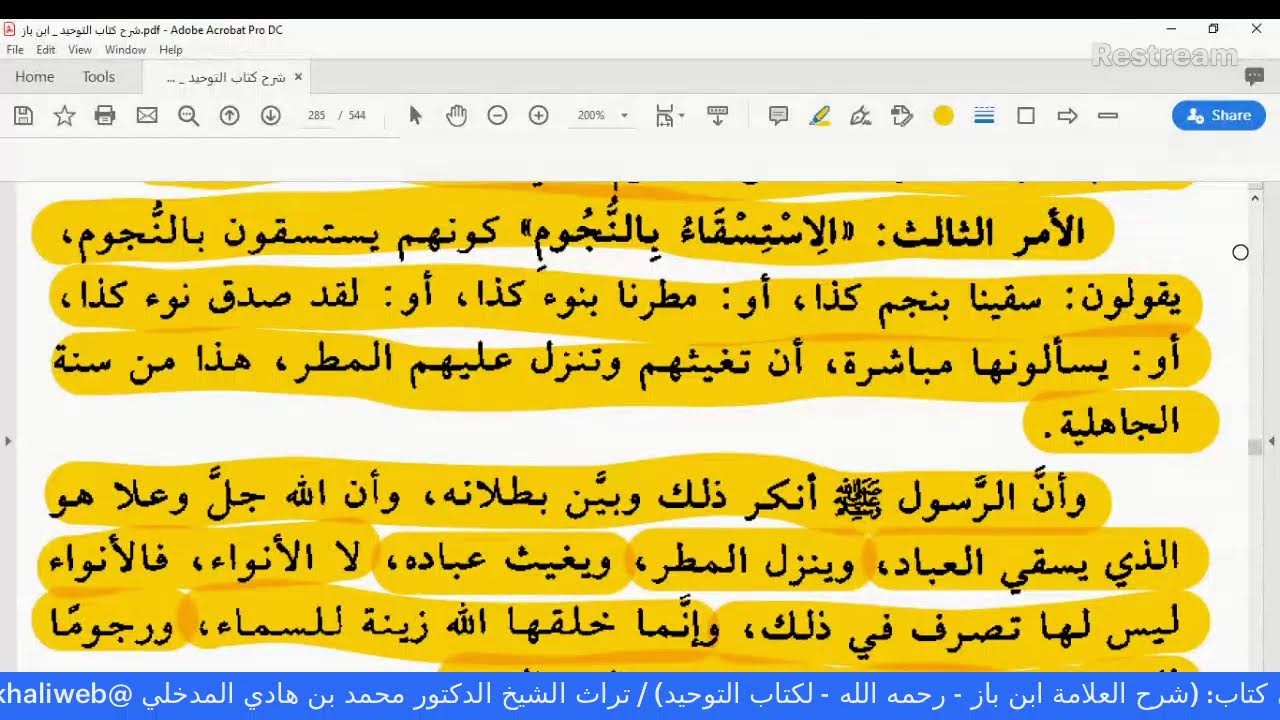Select the rectangle drawing tool
1280x720 pixels.
point(1026,116)
